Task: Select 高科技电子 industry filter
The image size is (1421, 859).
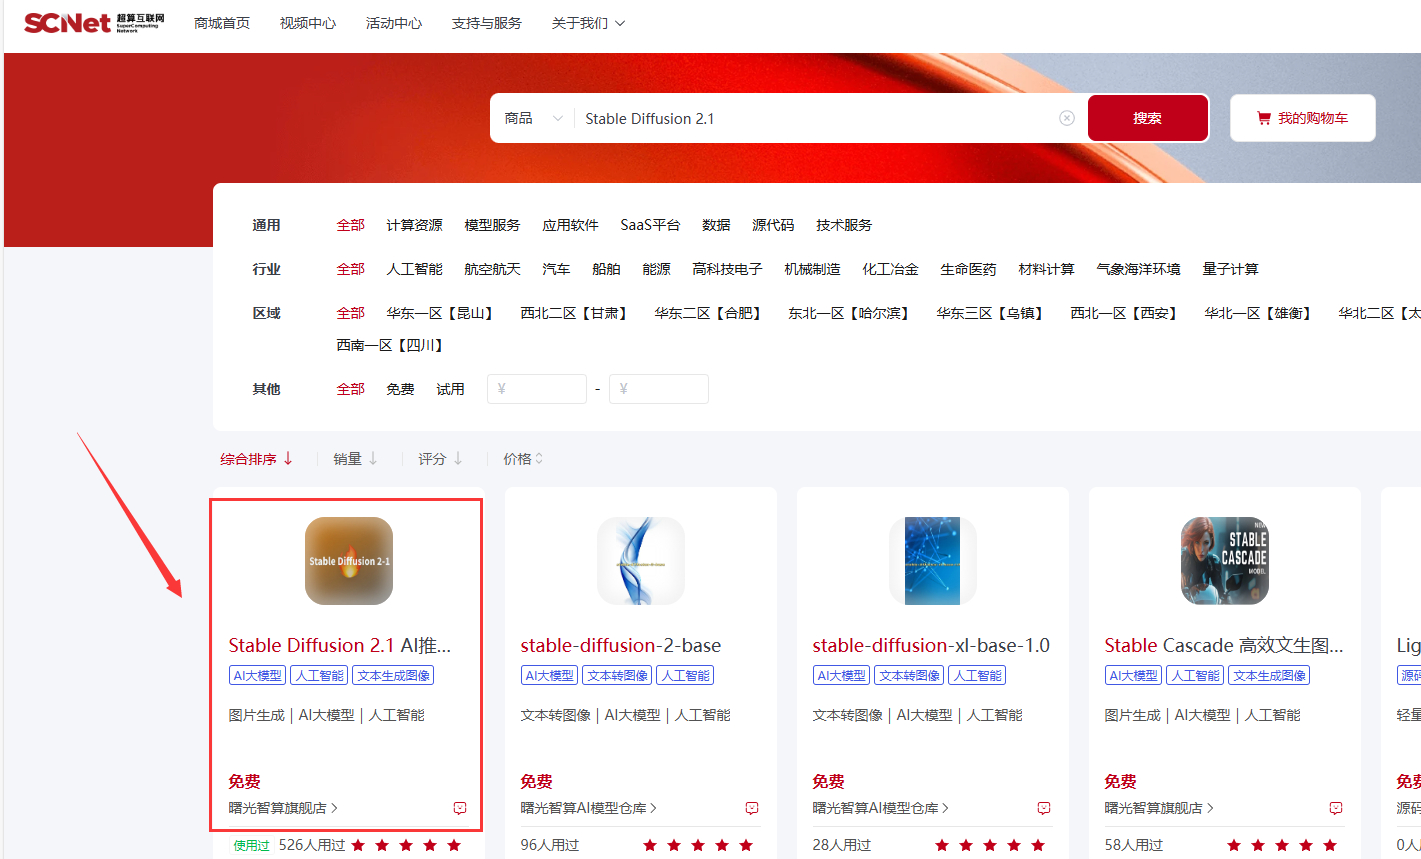Action: (727, 269)
